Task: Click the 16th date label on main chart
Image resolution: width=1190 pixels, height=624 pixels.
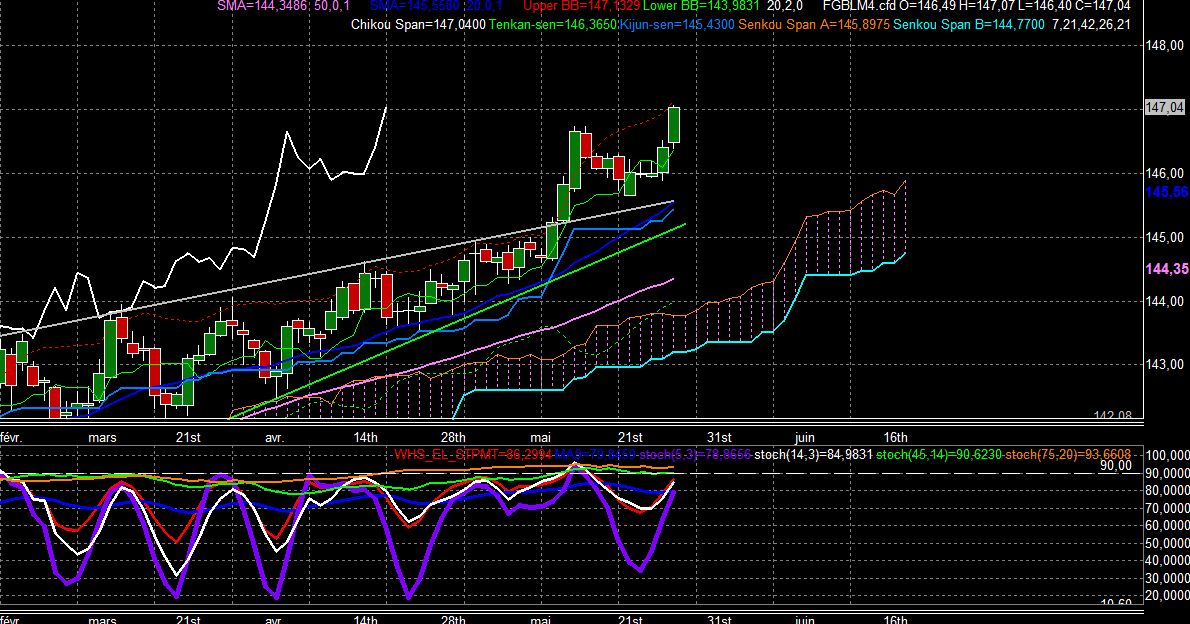Action: pyautogui.click(x=896, y=437)
